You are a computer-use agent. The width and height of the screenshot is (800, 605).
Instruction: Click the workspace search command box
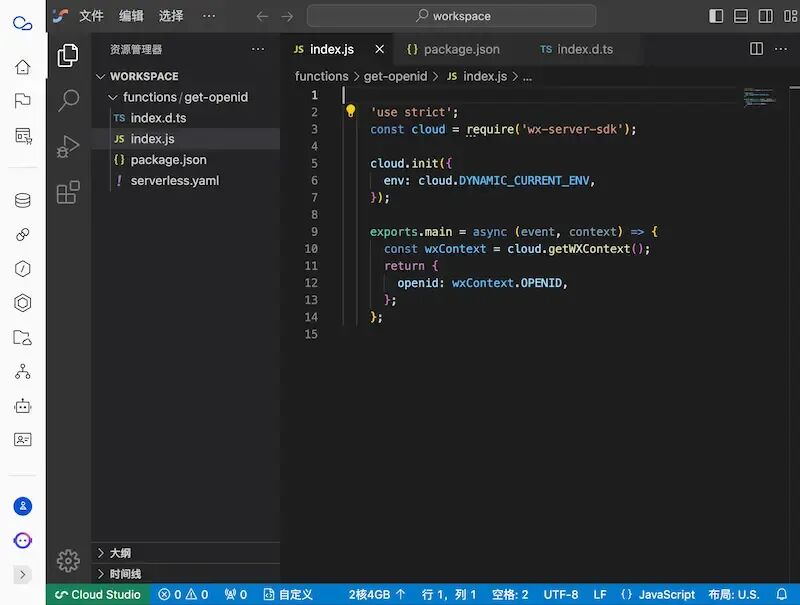[452, 16]
